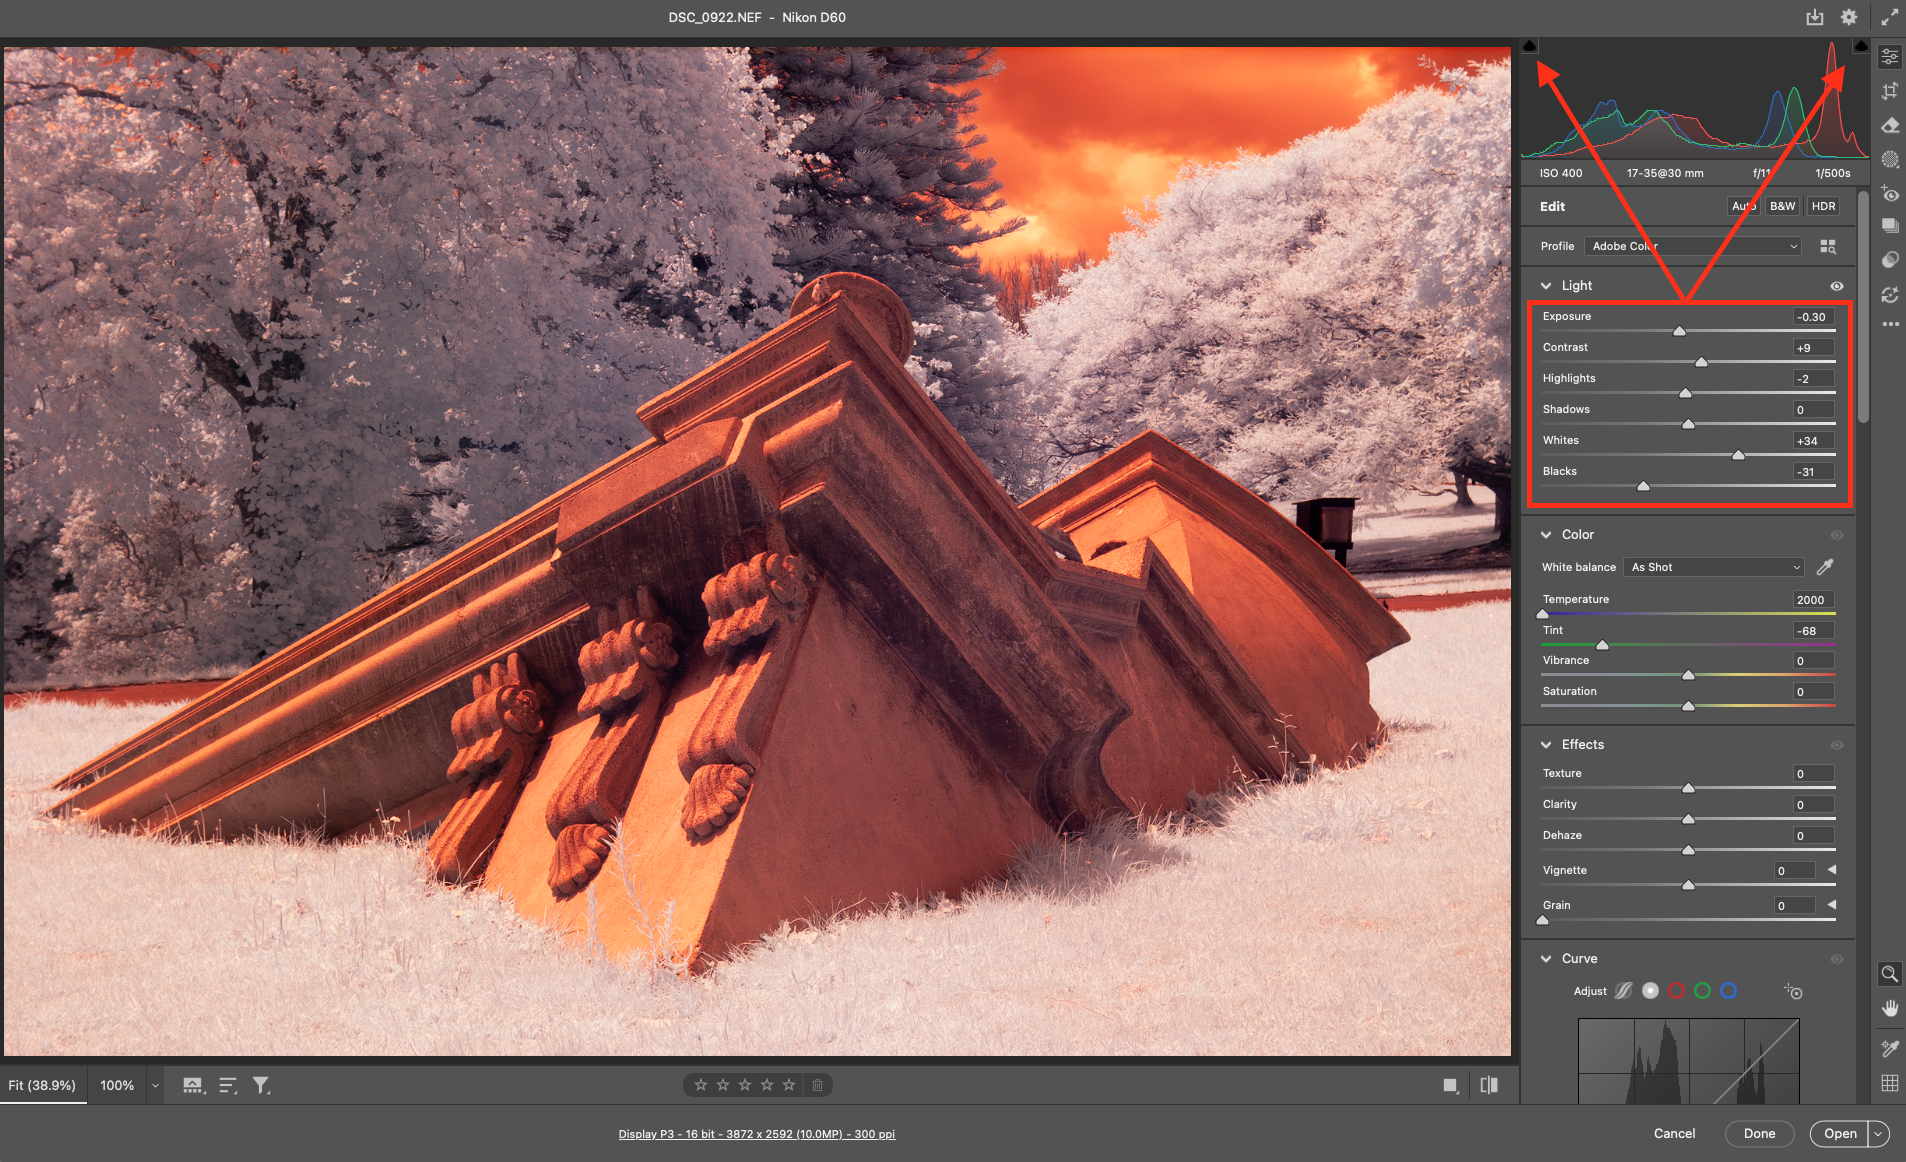Click the Exposure slider handle

pos(1679,331)
